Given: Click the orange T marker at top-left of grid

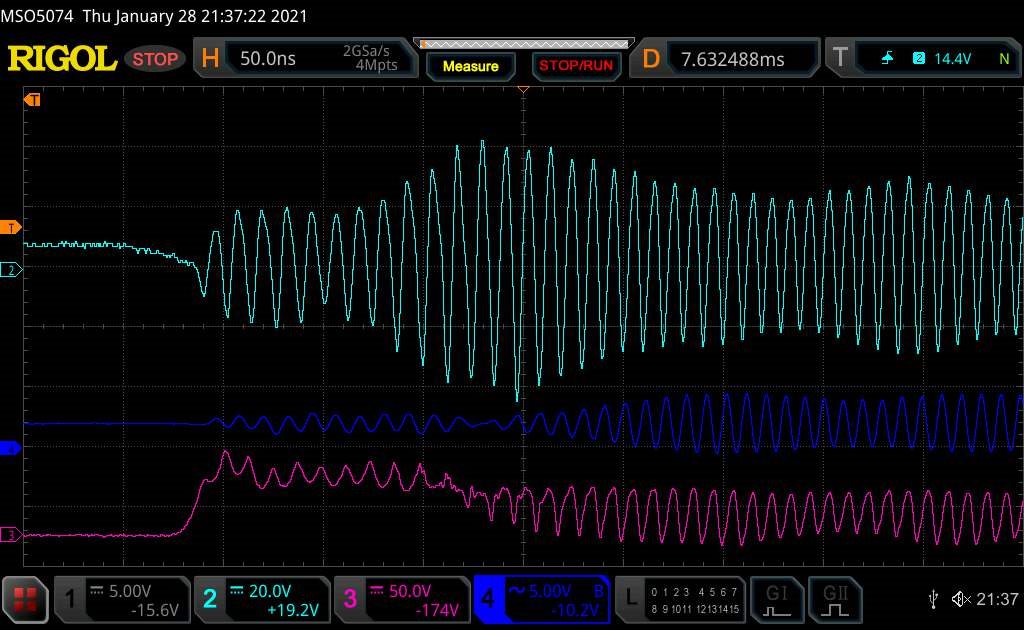Looking at the screenshot, I should (32, 99).
